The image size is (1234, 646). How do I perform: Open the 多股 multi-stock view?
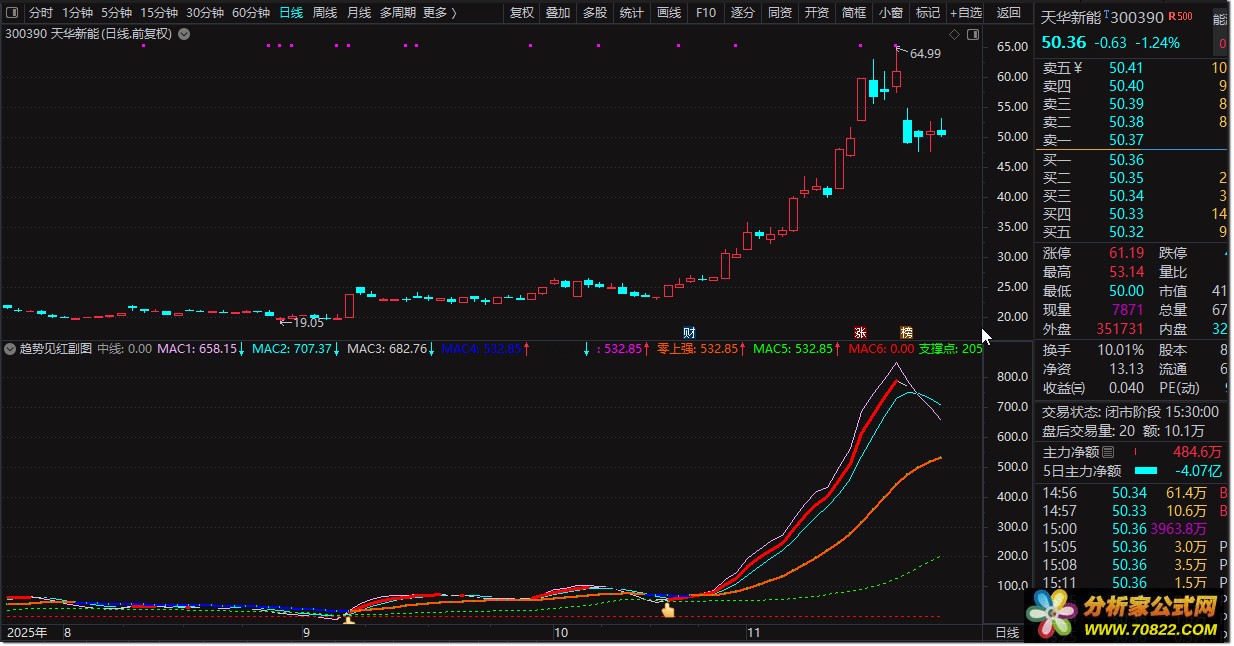tap(595, 13)
